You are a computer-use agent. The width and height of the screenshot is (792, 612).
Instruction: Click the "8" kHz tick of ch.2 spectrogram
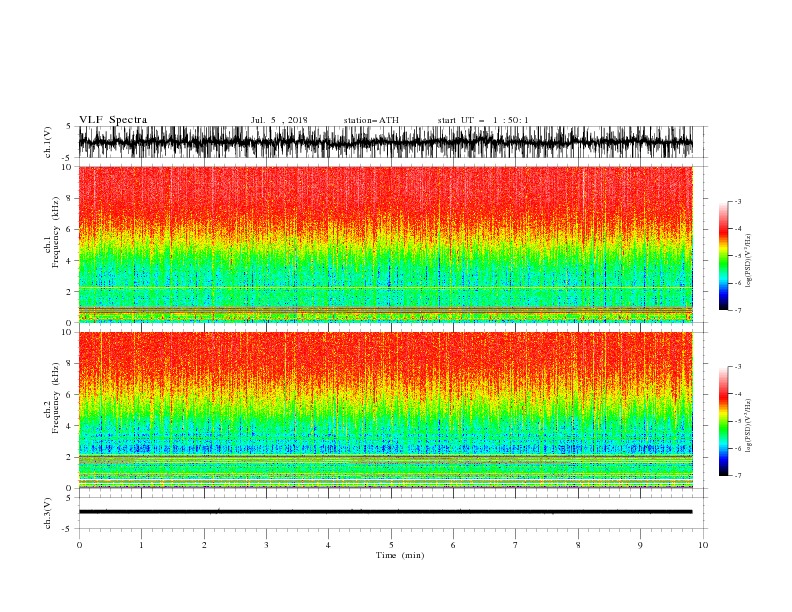coord(70,364)
